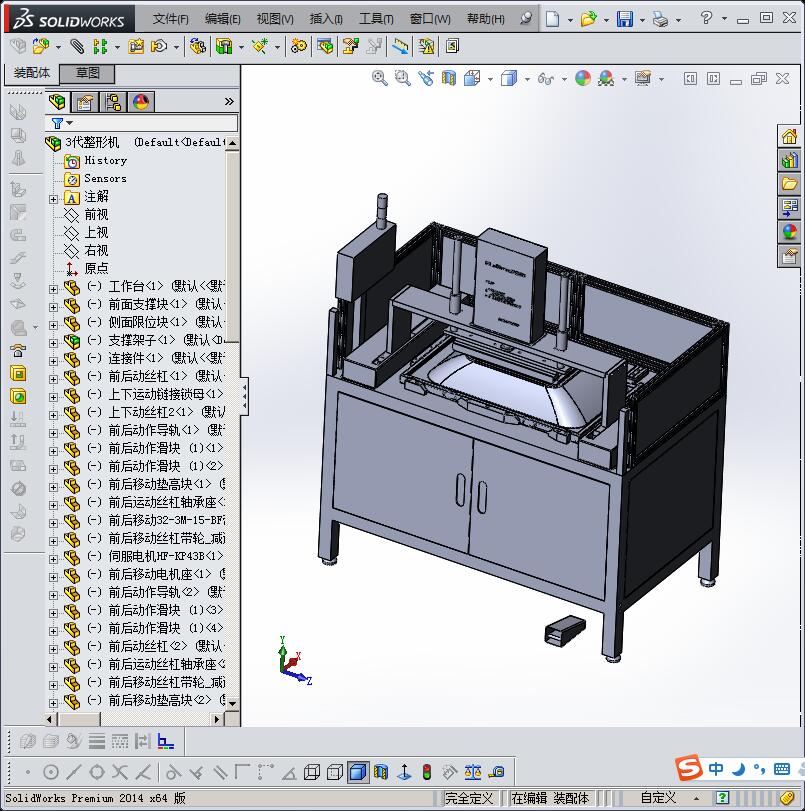Click the Save disk icon in title bar
The height and width of the screenshot is (811, 805).
tap(625, 19)
